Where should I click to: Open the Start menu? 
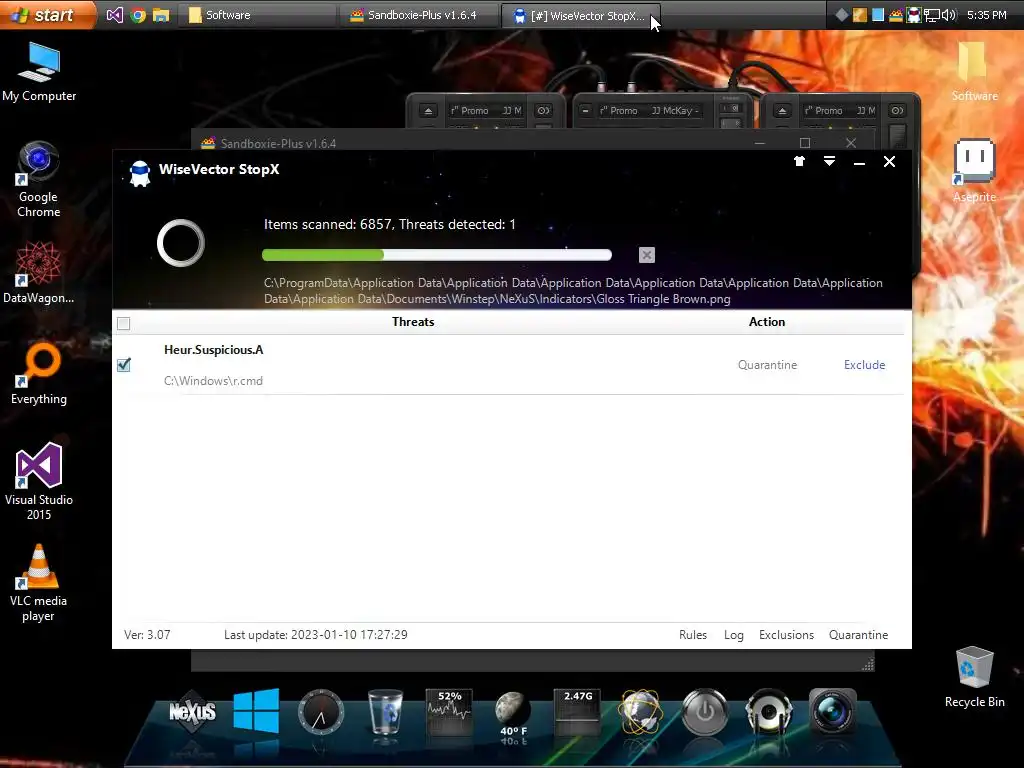[x=46, y=14]
